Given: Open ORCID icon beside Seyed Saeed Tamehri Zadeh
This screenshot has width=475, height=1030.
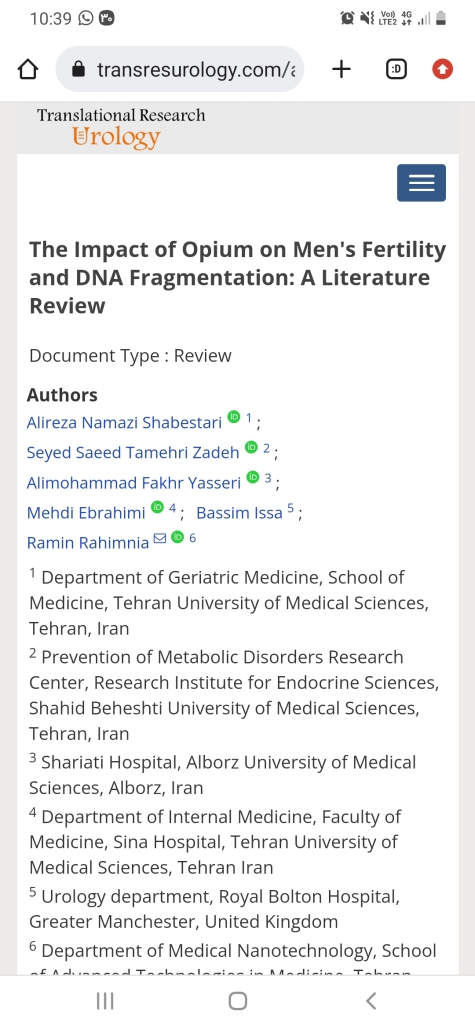Looking at the screenshot, I should pos(251,447).
